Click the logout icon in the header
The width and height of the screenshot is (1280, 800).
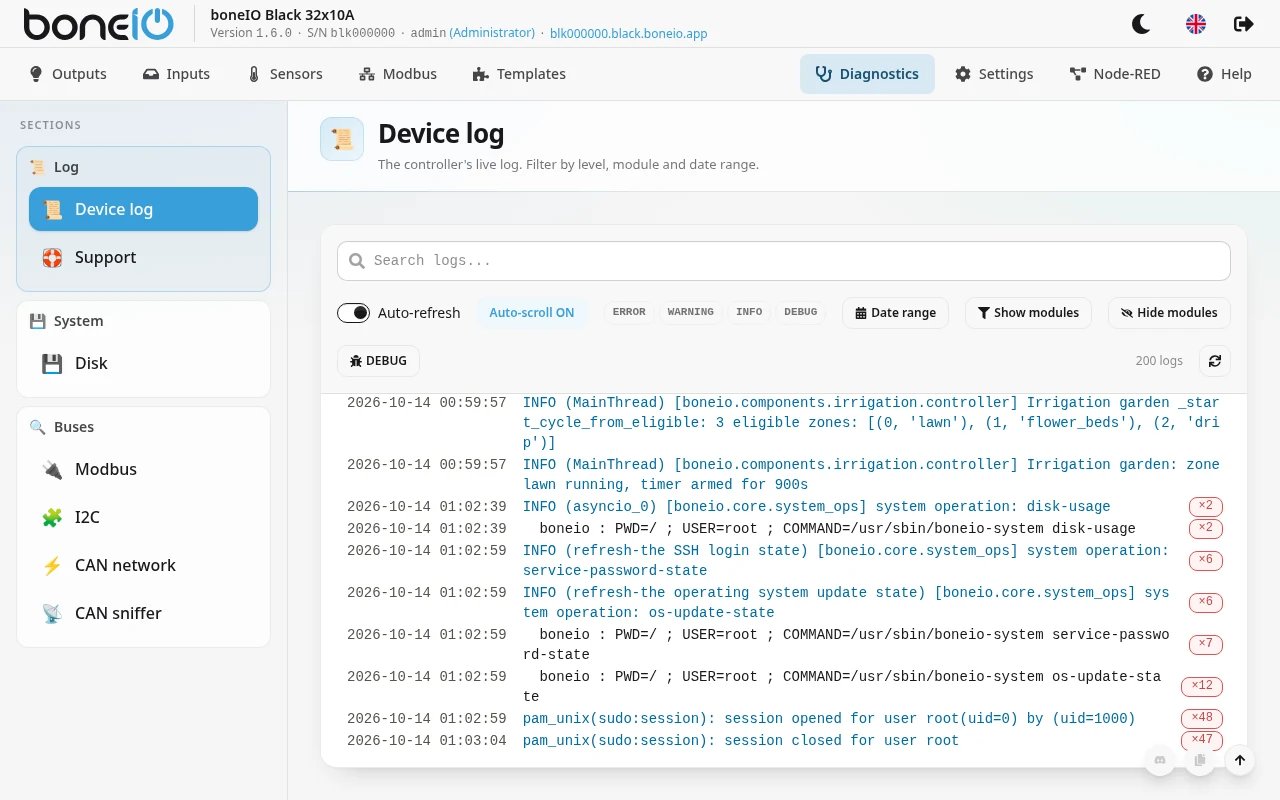click(1244, 24)
